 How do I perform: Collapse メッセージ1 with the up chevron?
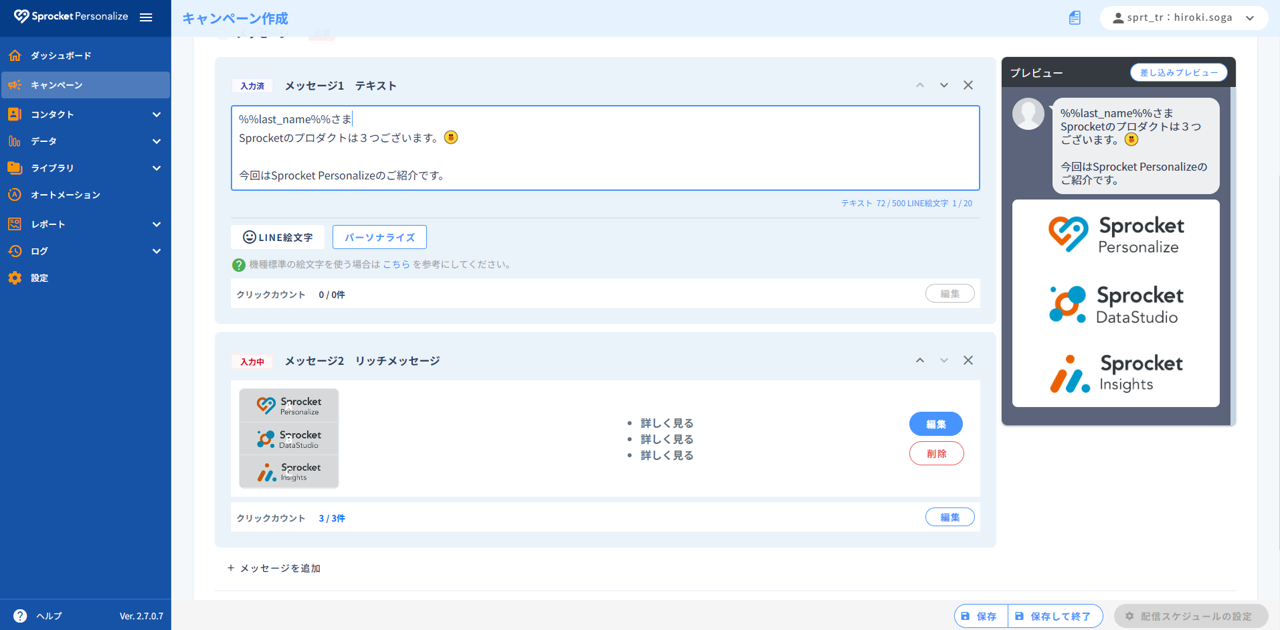[920, 85]
